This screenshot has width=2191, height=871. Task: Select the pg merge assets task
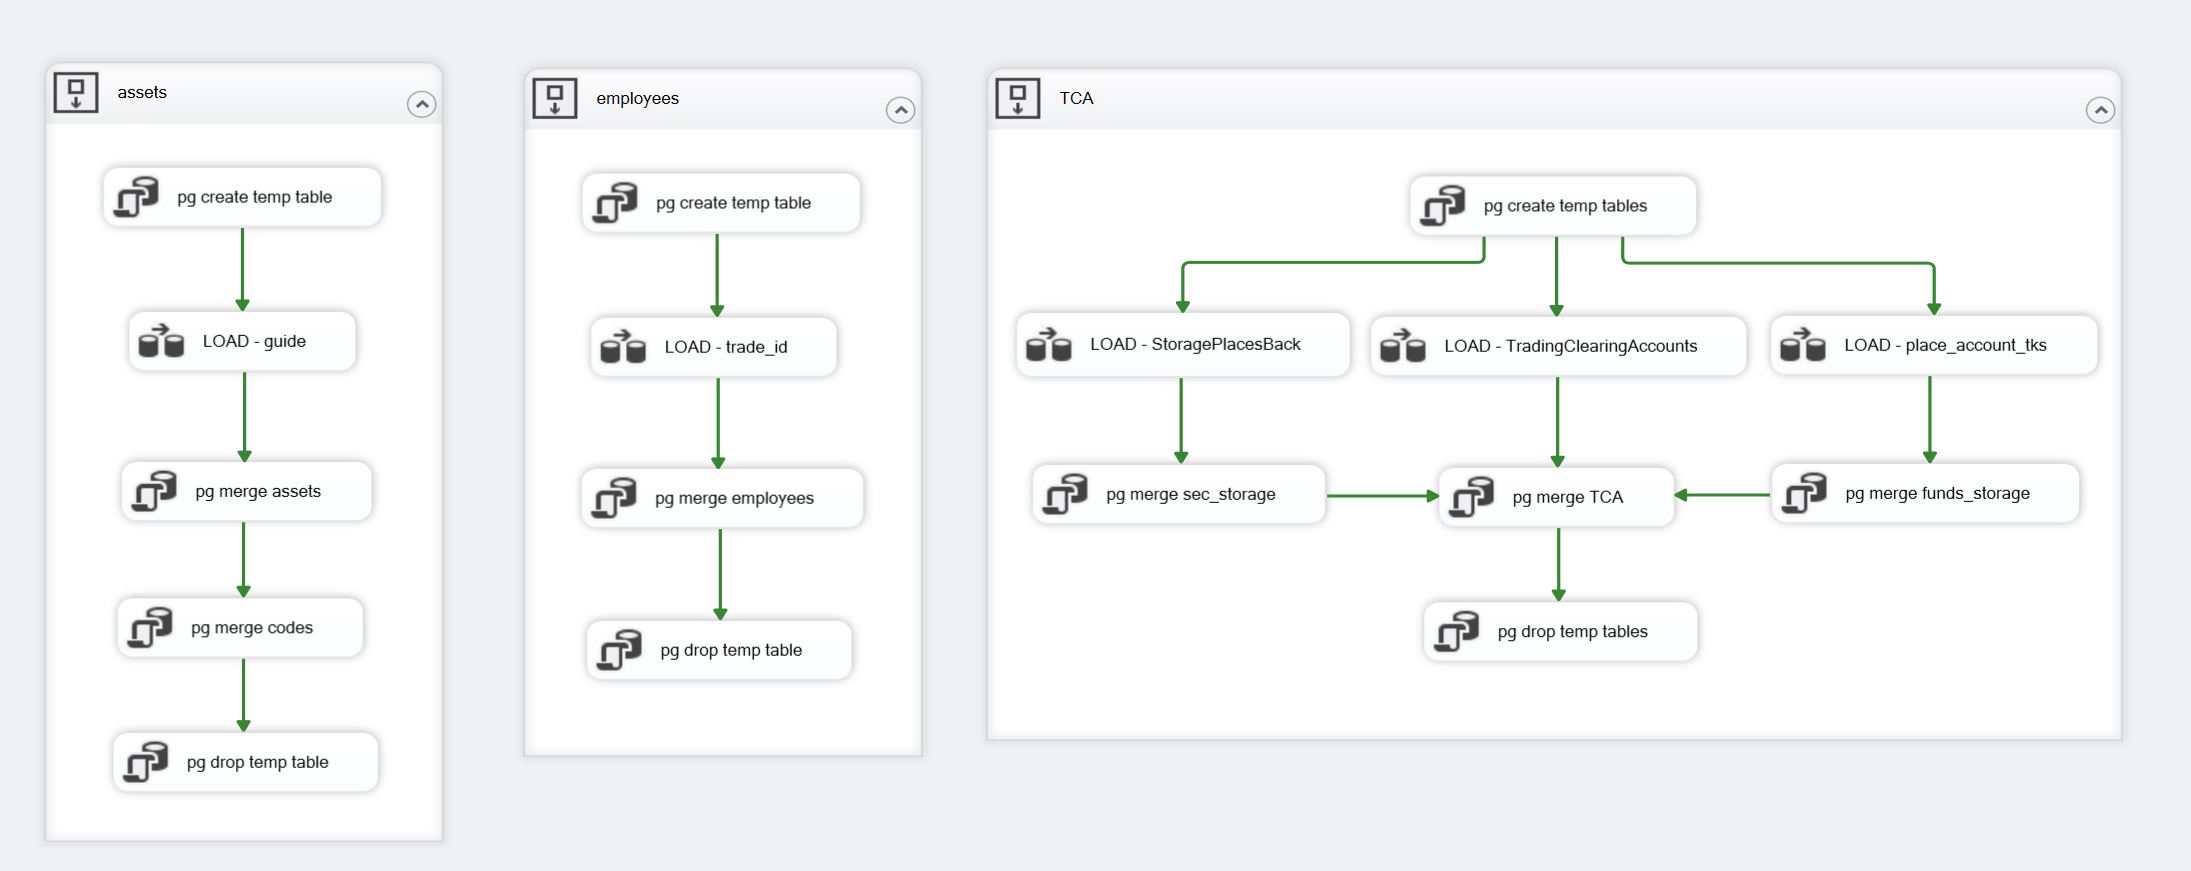point(257,492)
